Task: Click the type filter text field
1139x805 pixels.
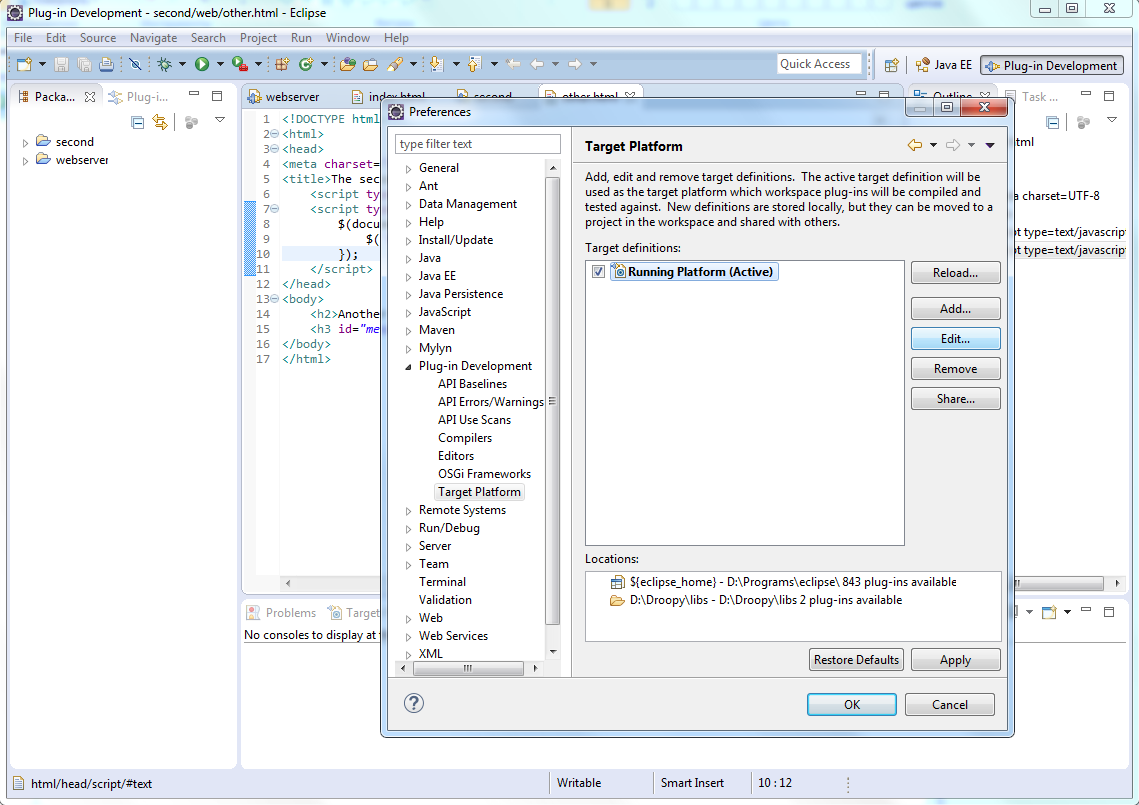Action: pyautogui.click(x=478, y=144)
